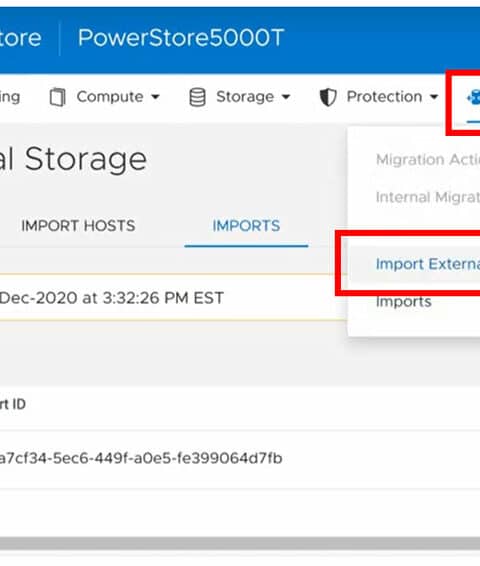Click the Migration icon in red box
This screenshot has height=566, width=480.
click(x=473, y=97)
